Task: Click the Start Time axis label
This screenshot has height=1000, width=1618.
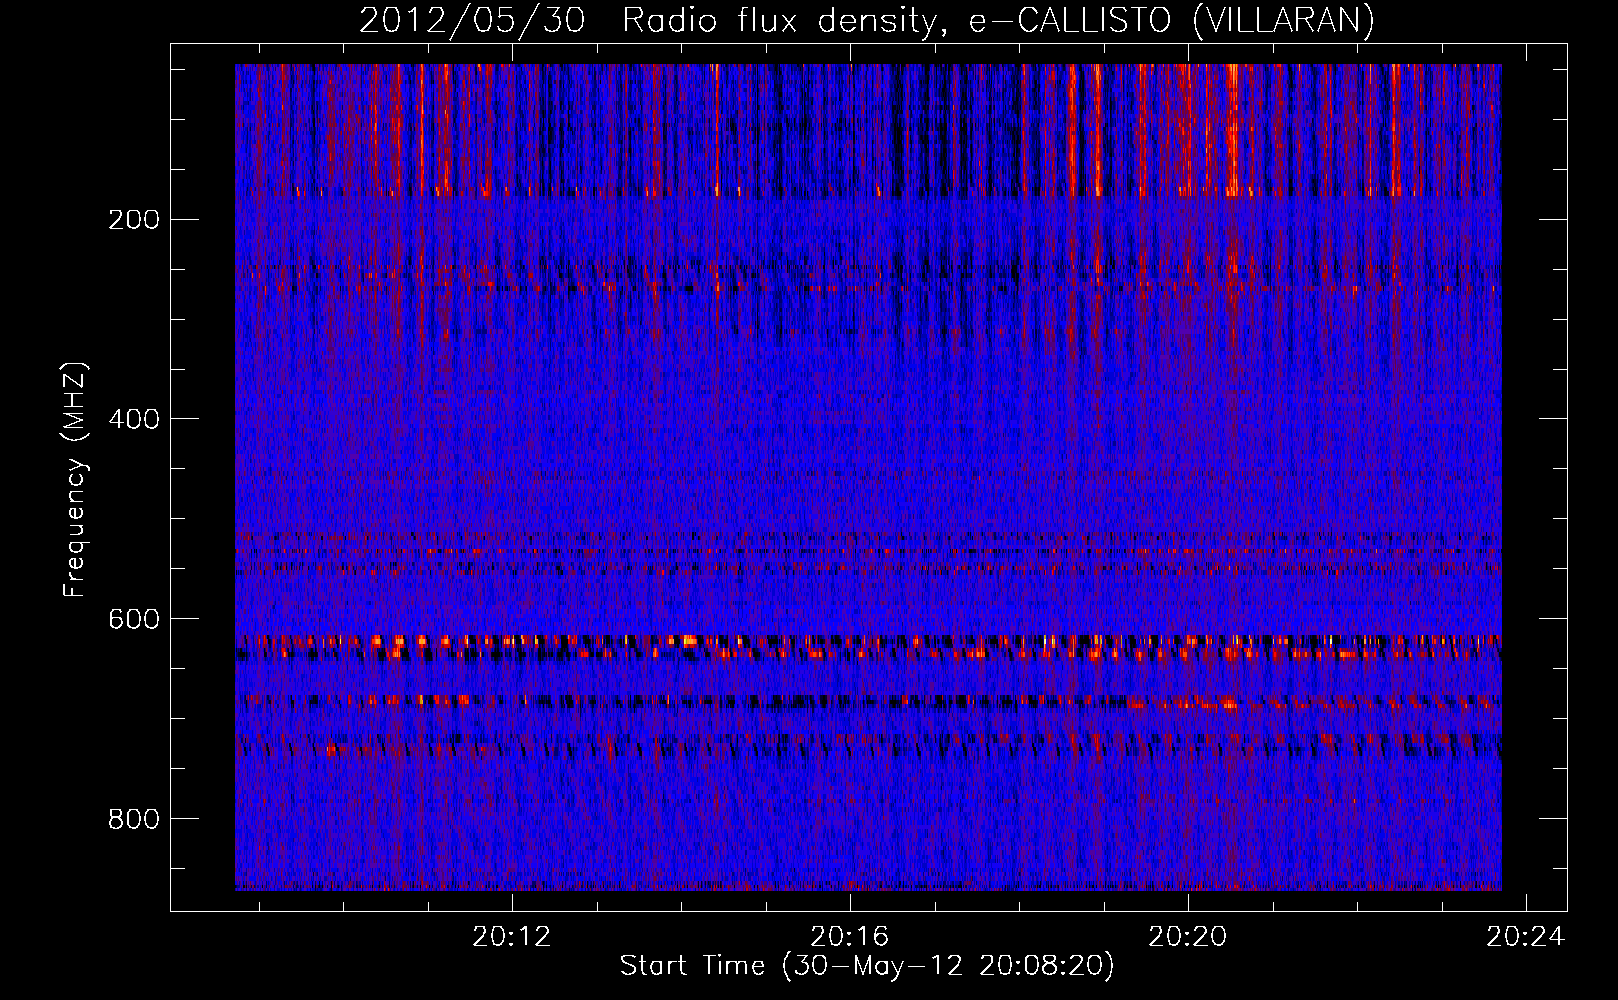Action: tap(867, 966)
